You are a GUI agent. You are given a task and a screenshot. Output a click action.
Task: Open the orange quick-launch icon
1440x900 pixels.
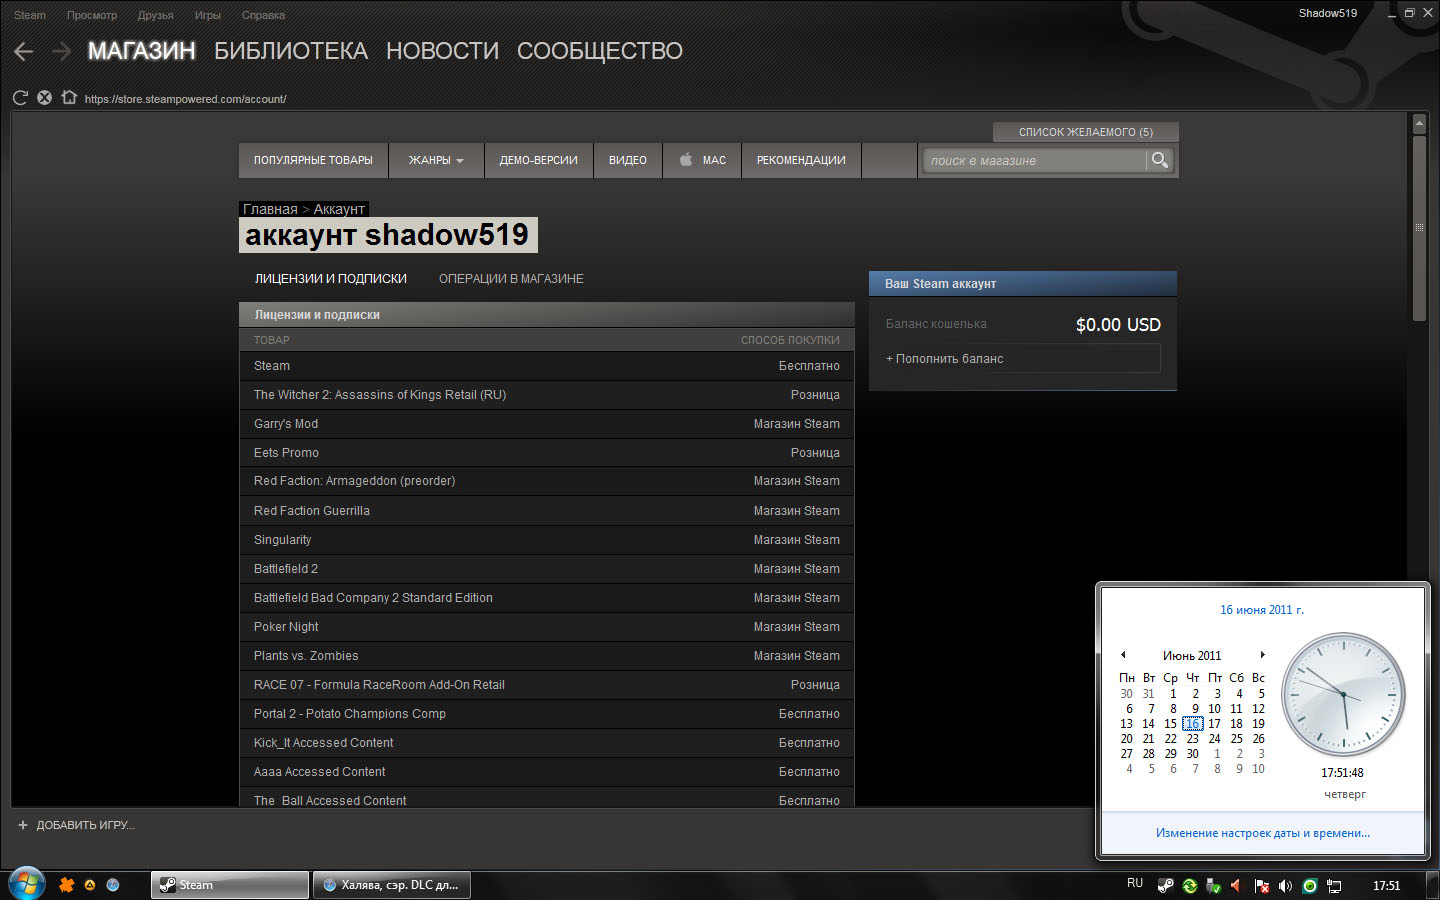pyautogui.click(x=67, y=885)
